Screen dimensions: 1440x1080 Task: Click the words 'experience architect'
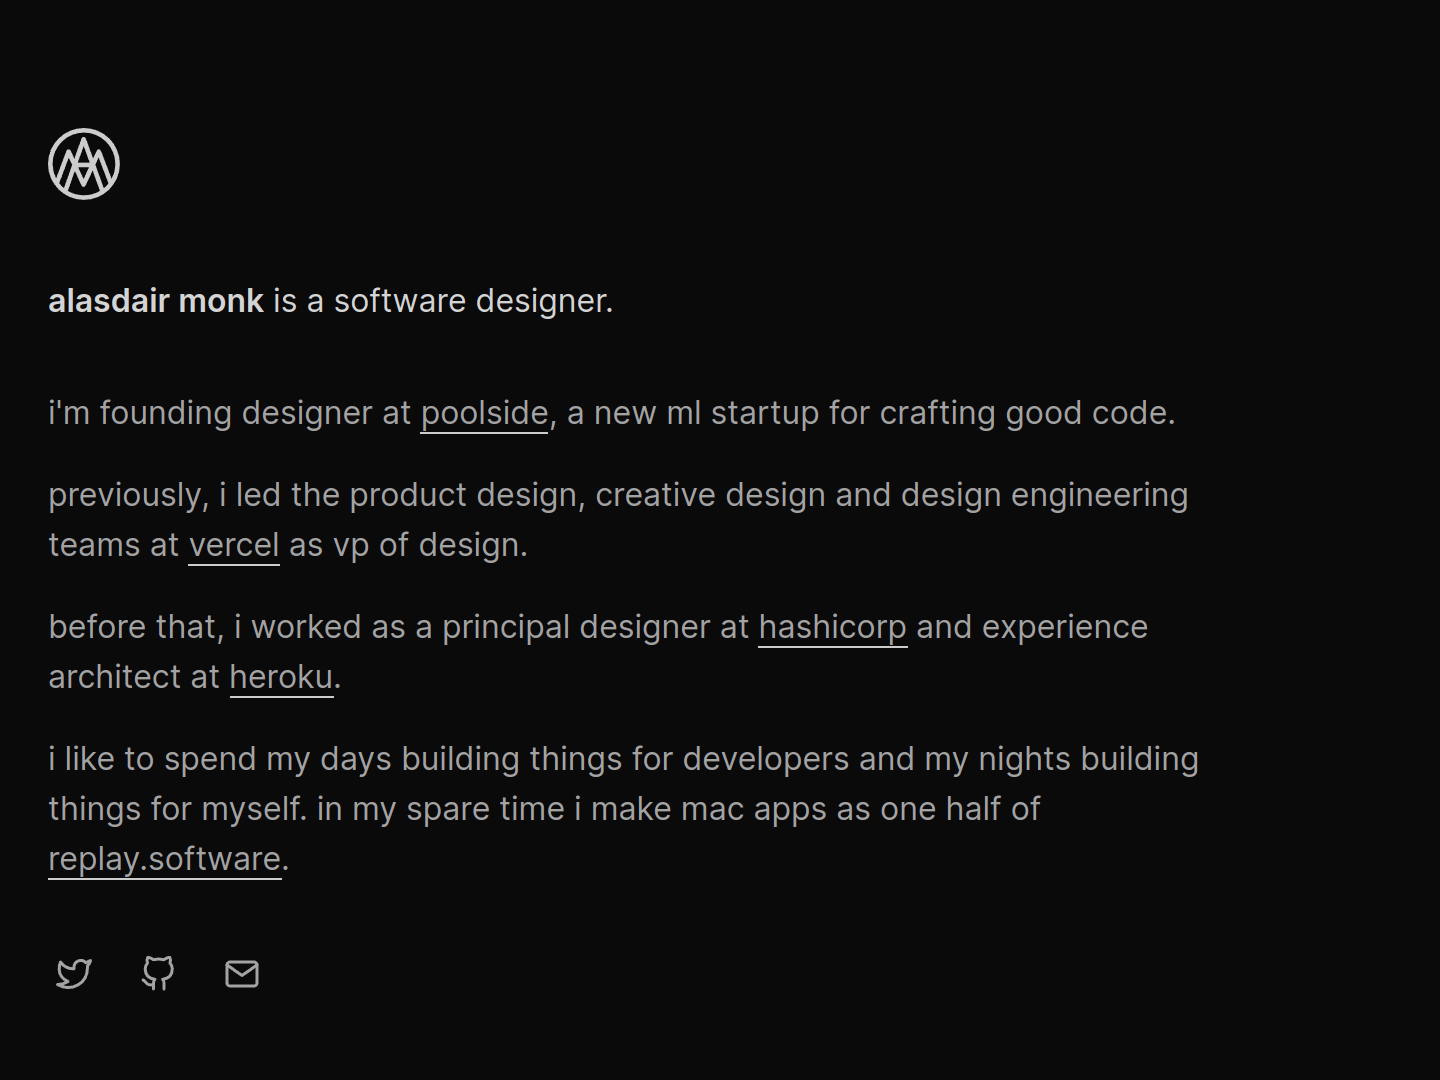click(x=1065, y=627)
